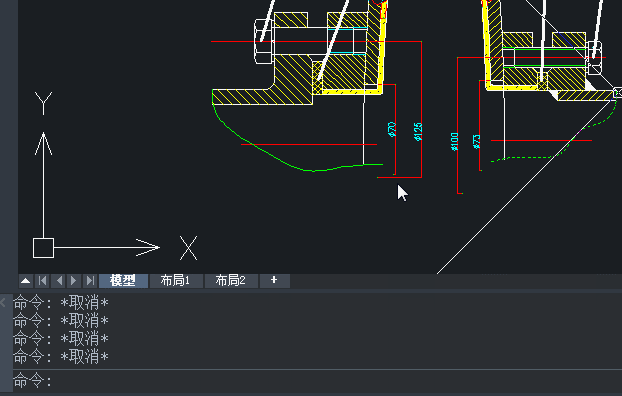Jump to the first layout tab arrow

pyautogui.click(x=42, y=281)
